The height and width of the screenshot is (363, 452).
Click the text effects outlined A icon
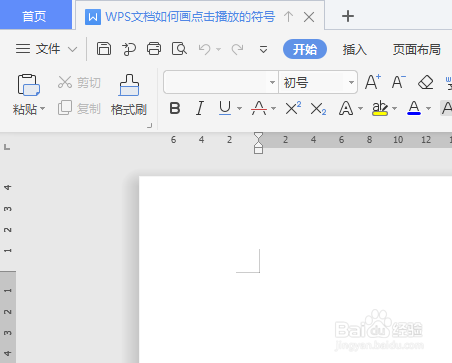(346, 108)
